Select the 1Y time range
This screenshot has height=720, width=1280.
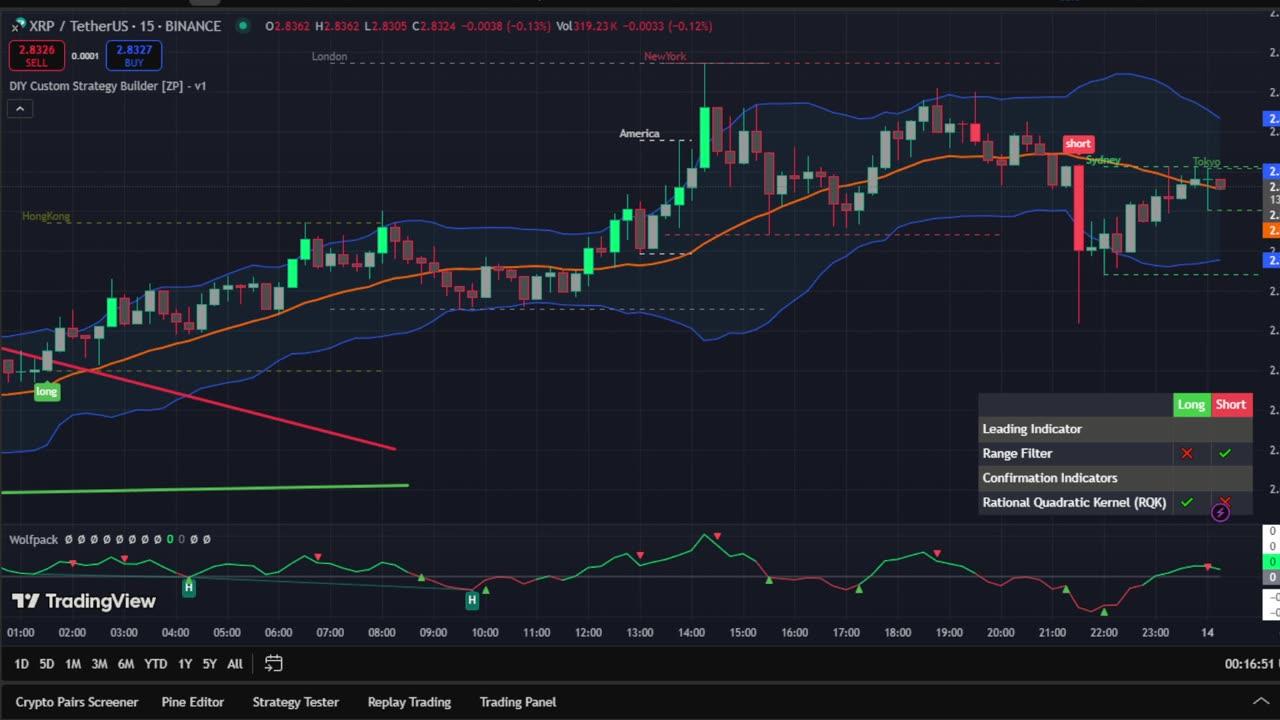185,664
